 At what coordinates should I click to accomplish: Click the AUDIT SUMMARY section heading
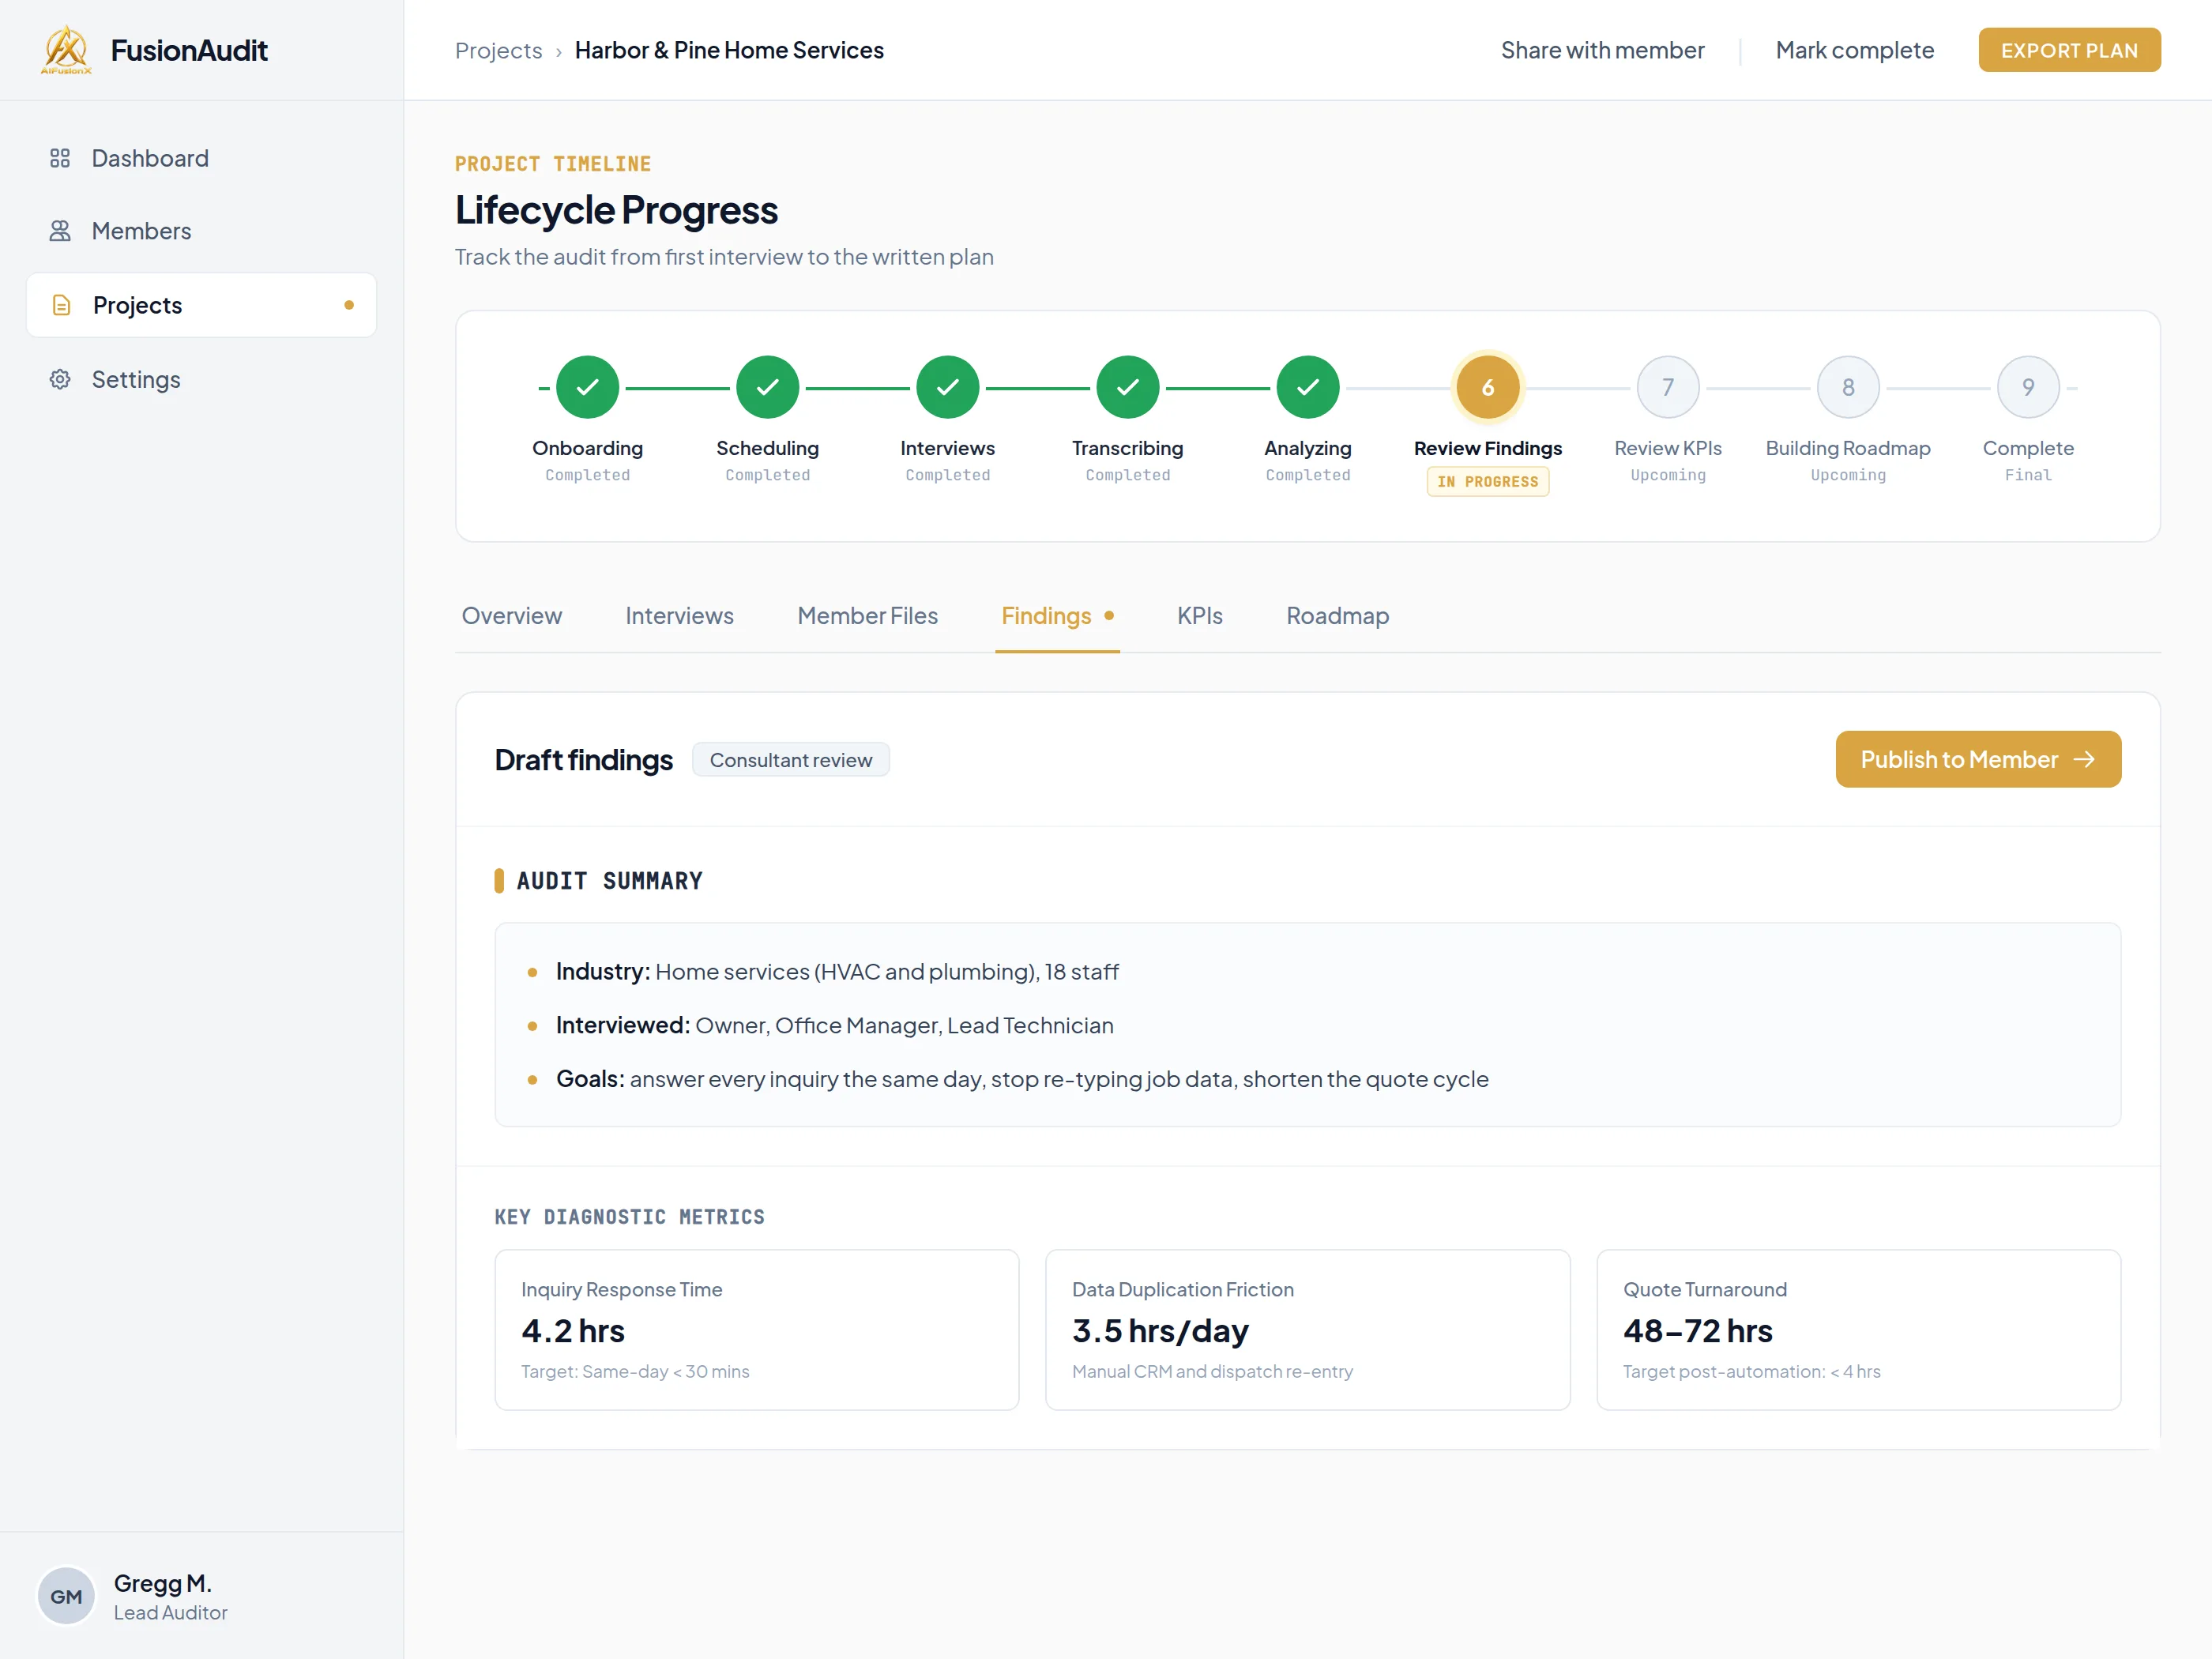609,881
